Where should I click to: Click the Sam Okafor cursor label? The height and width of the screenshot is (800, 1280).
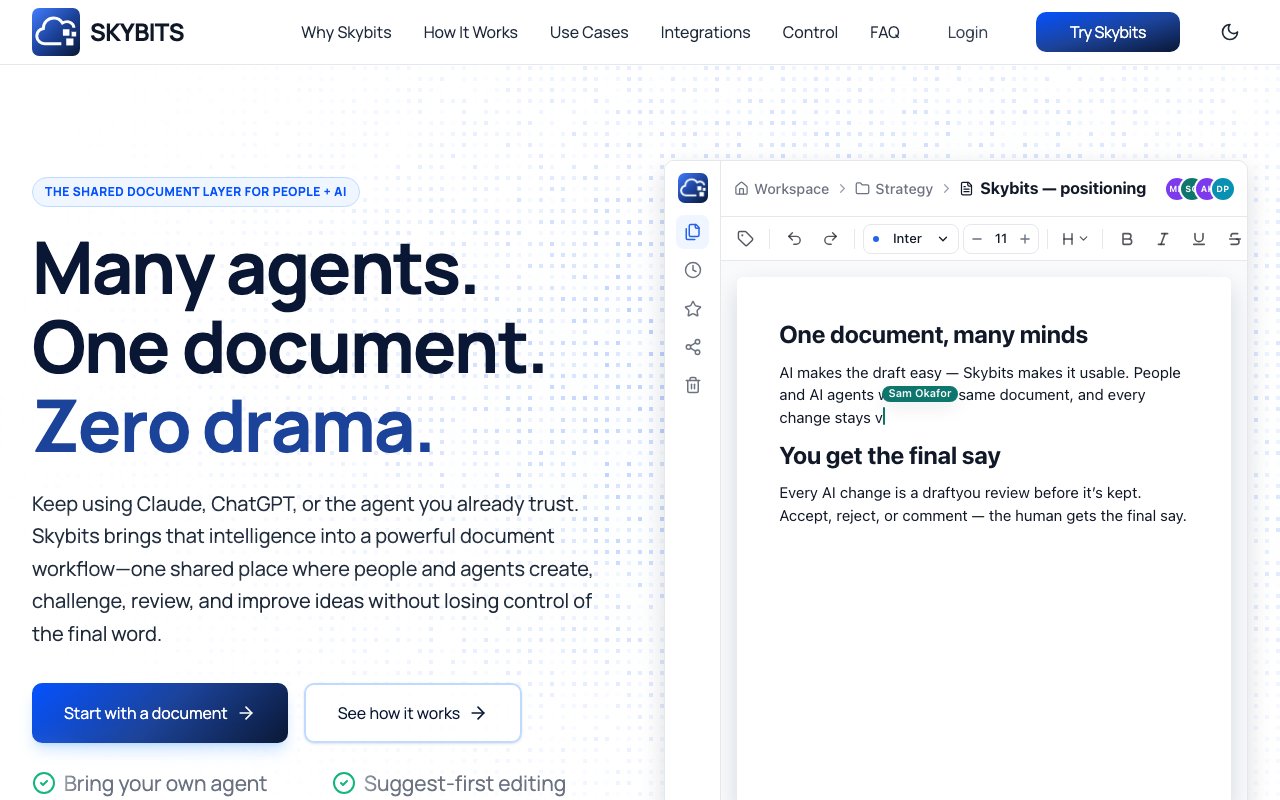pyautogui.click(x=920, y=394)
